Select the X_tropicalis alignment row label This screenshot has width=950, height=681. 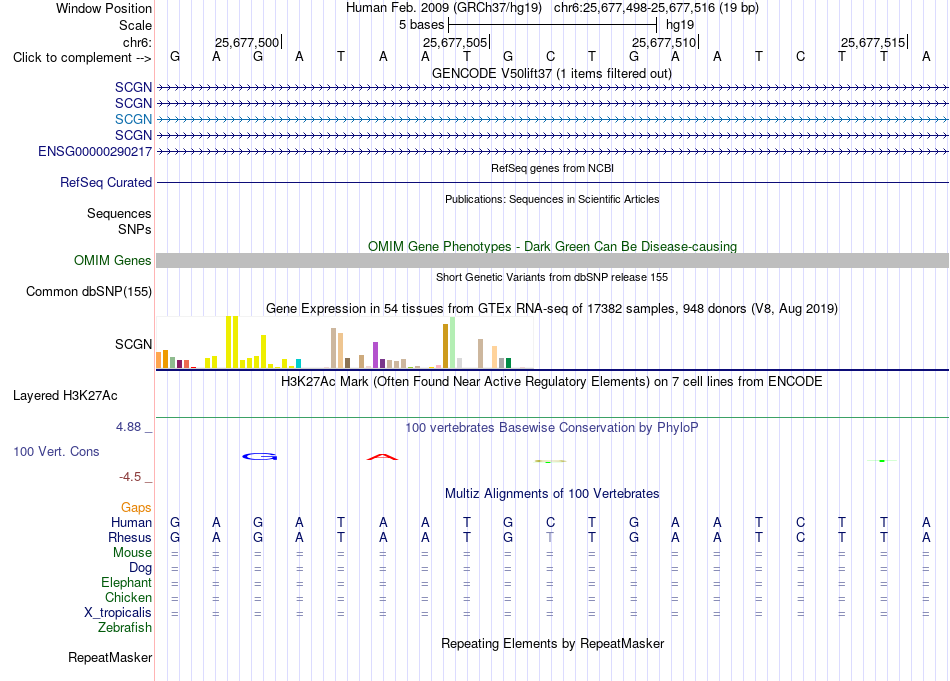[x=118, y=613]
